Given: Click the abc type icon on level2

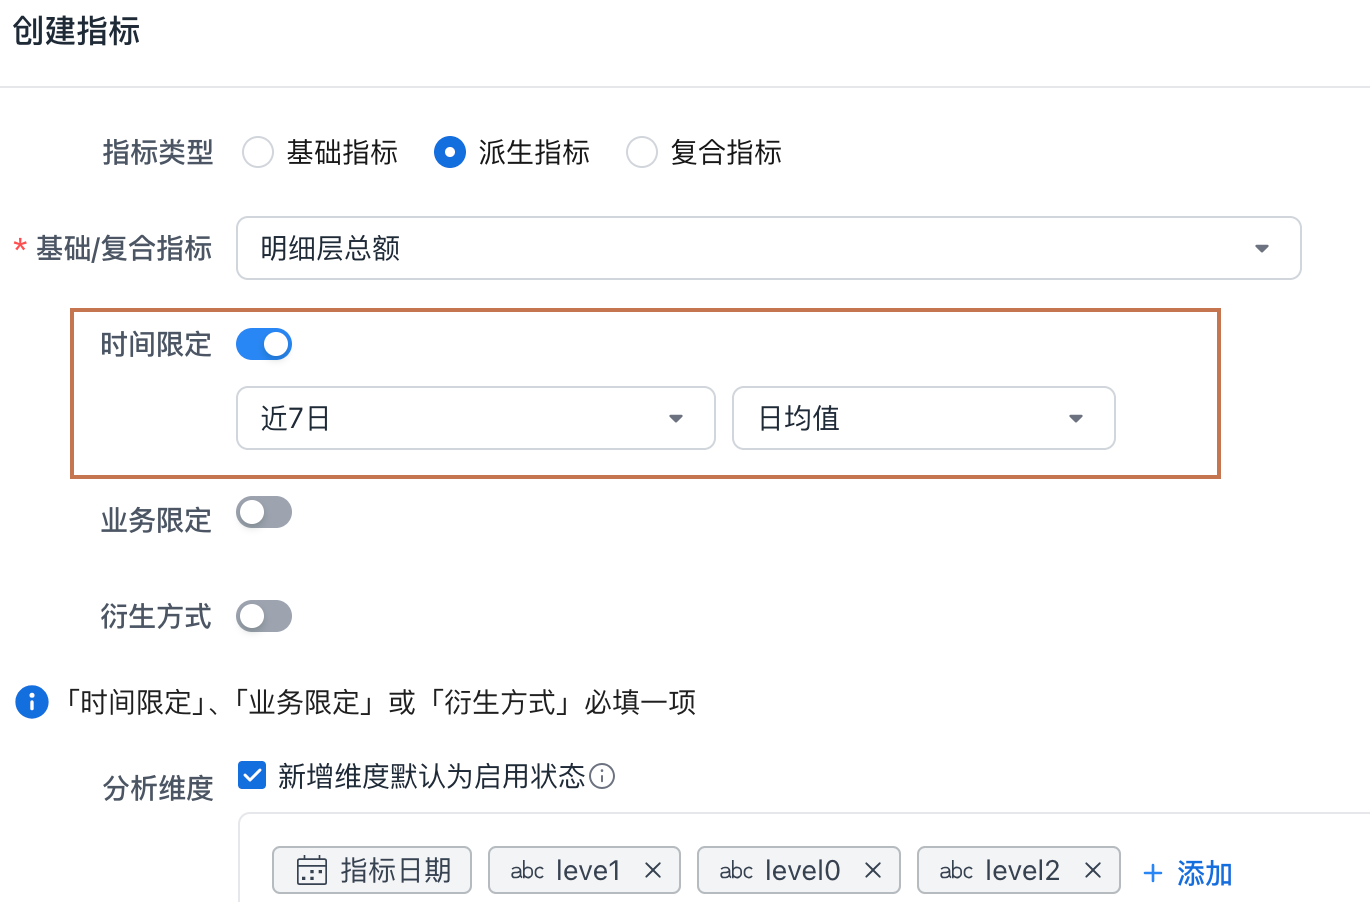Looking at the screenshot, I should pyautogui.click(x=956, y=871).
